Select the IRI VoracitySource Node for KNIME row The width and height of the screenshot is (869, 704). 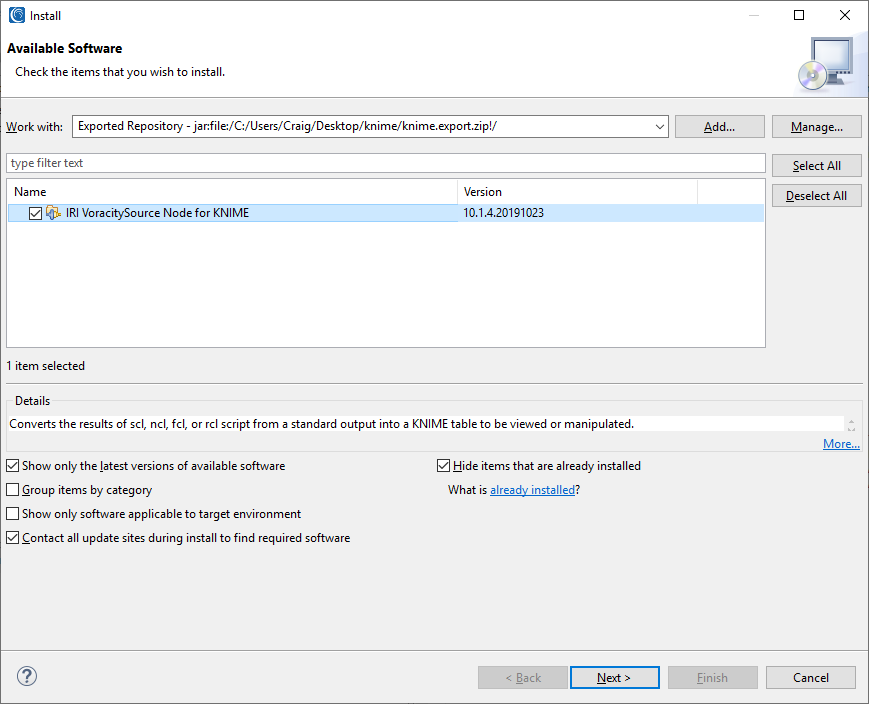tap(386, 213)
